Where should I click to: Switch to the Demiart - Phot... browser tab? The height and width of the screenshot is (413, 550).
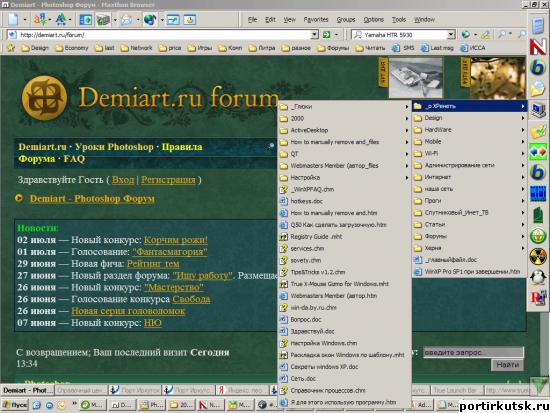[28, 390]
